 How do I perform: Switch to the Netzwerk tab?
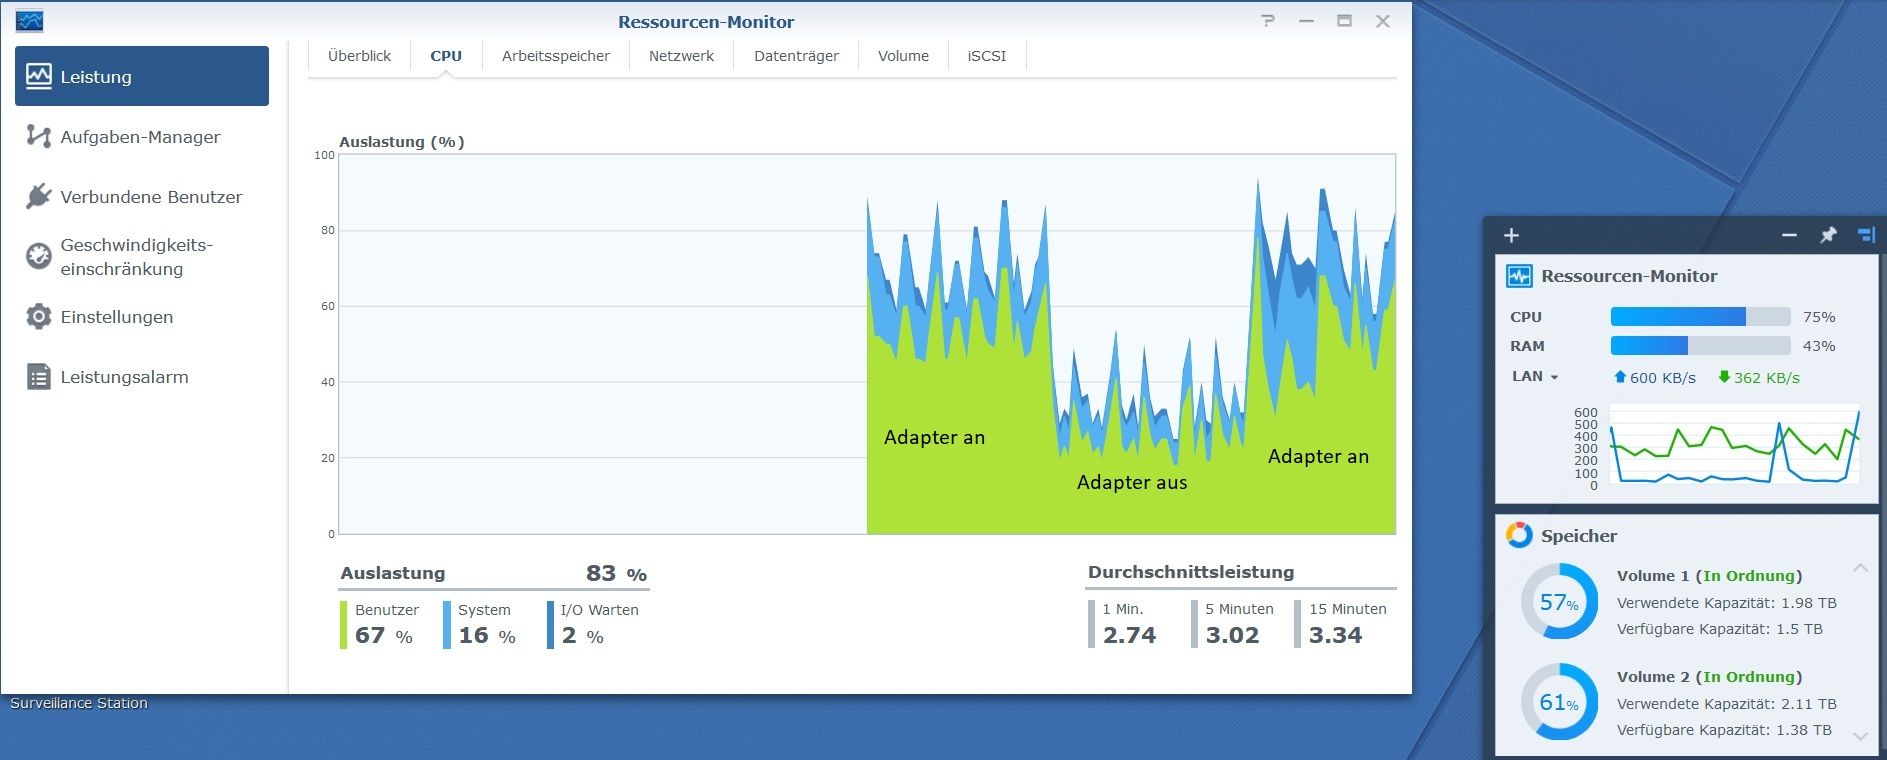tap(681, 56)
